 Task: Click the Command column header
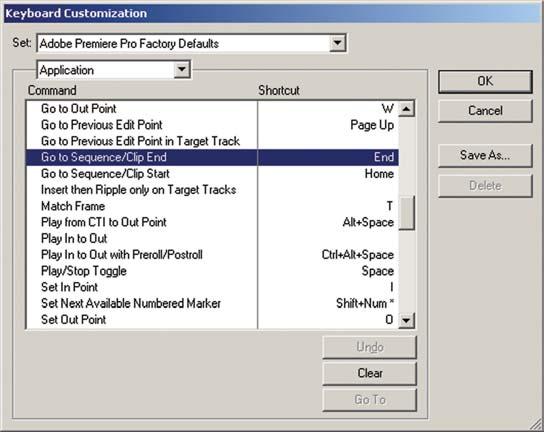point(52,91)
